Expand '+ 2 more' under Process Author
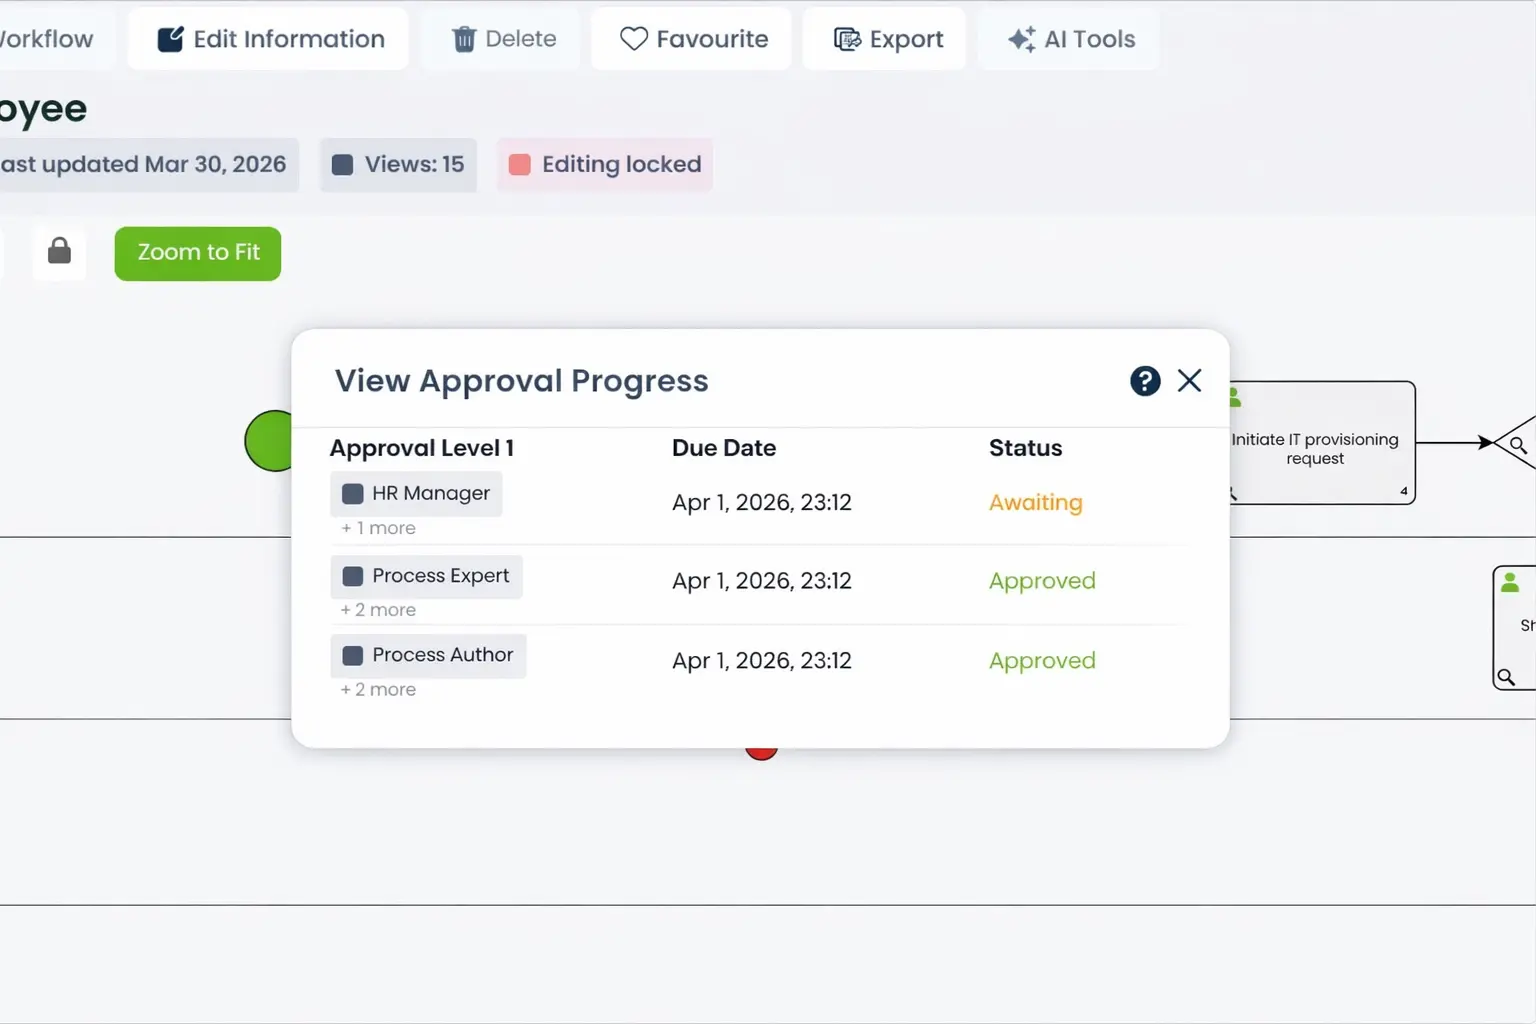1536x1024 pixels. (378, 690)
